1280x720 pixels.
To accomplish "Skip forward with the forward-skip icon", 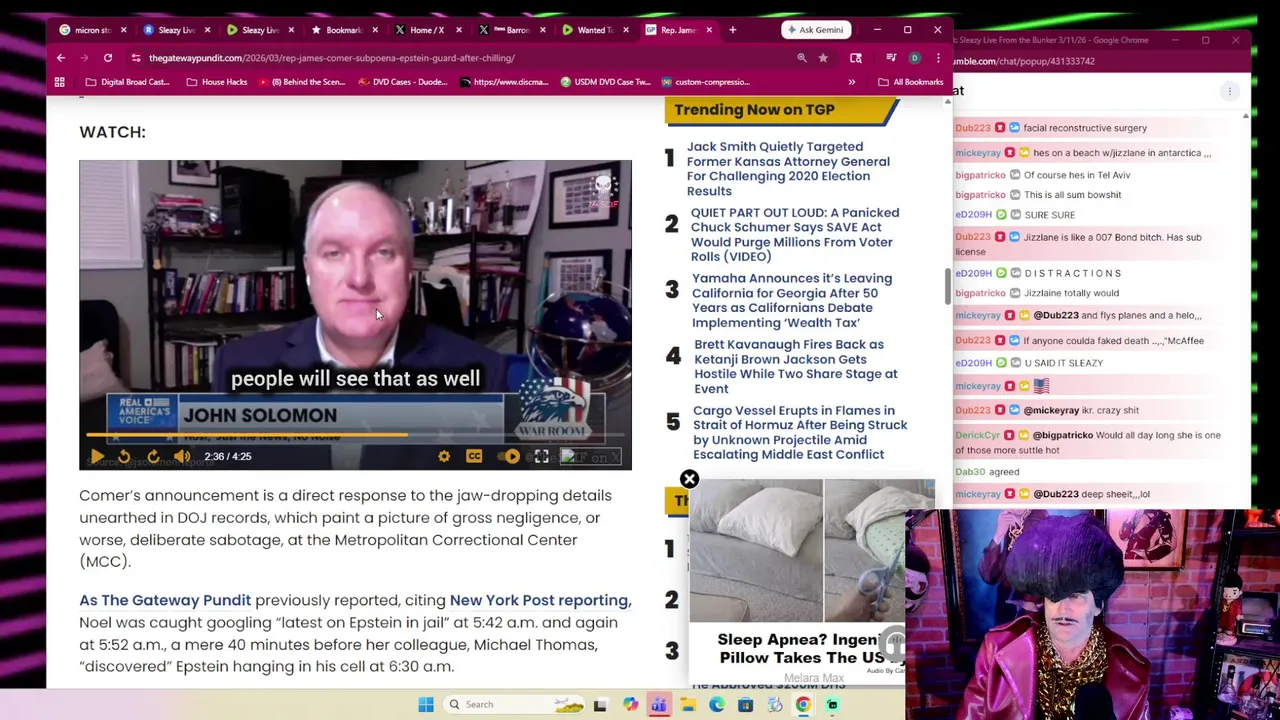I will 153,456.
